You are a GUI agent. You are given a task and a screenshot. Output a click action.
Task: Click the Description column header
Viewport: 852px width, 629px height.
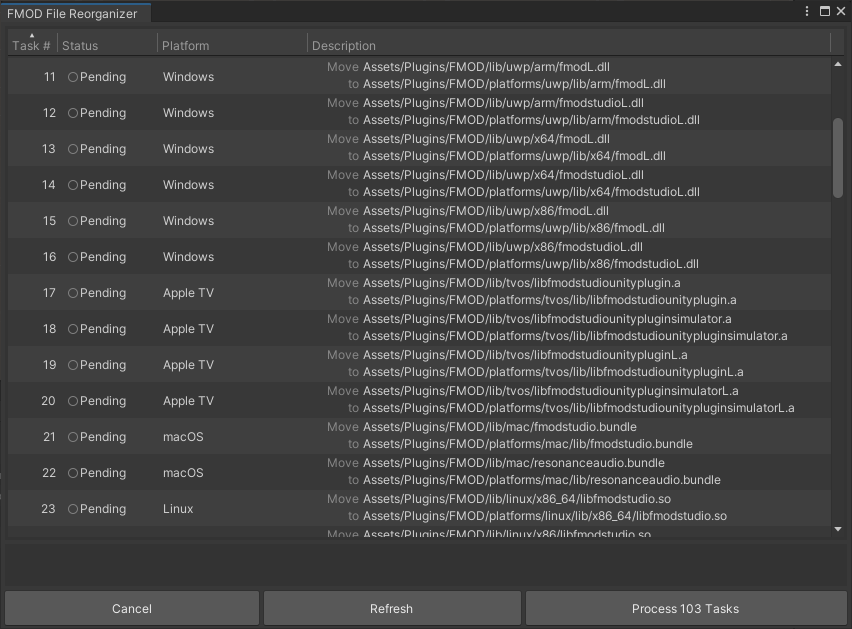pyautogui.click(x=344, y=46)
